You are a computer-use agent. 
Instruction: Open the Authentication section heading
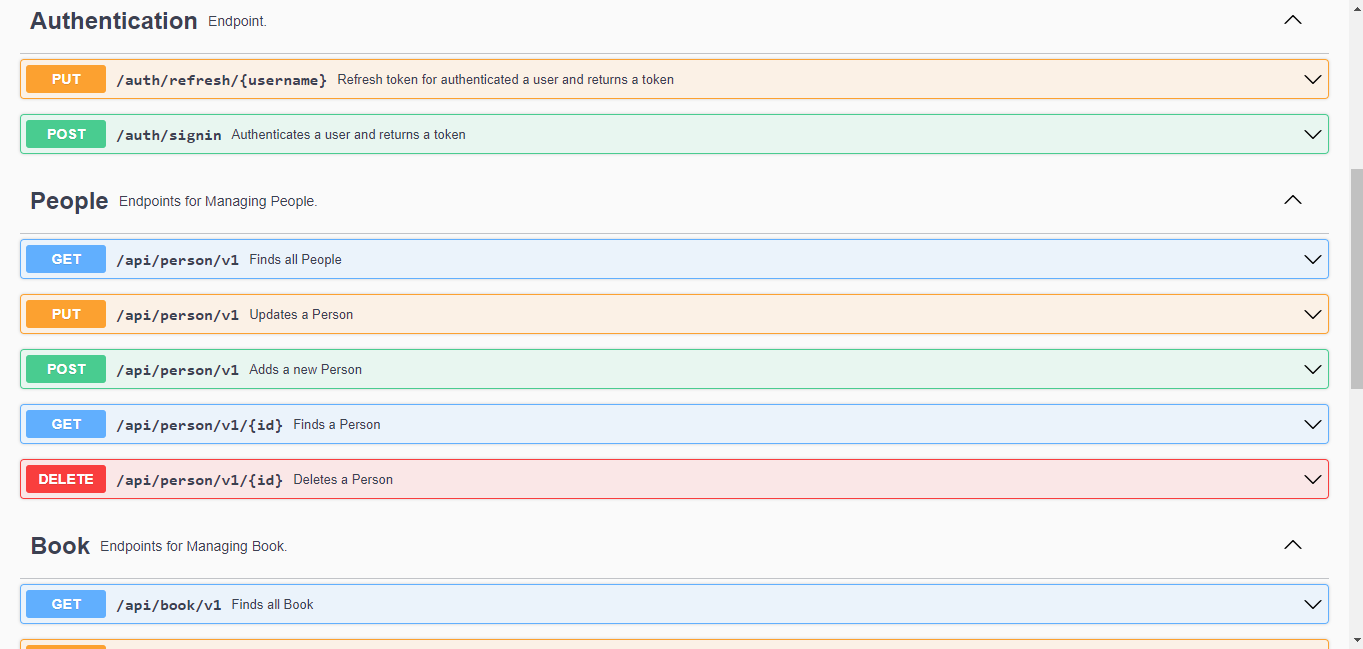click(114, 21)
